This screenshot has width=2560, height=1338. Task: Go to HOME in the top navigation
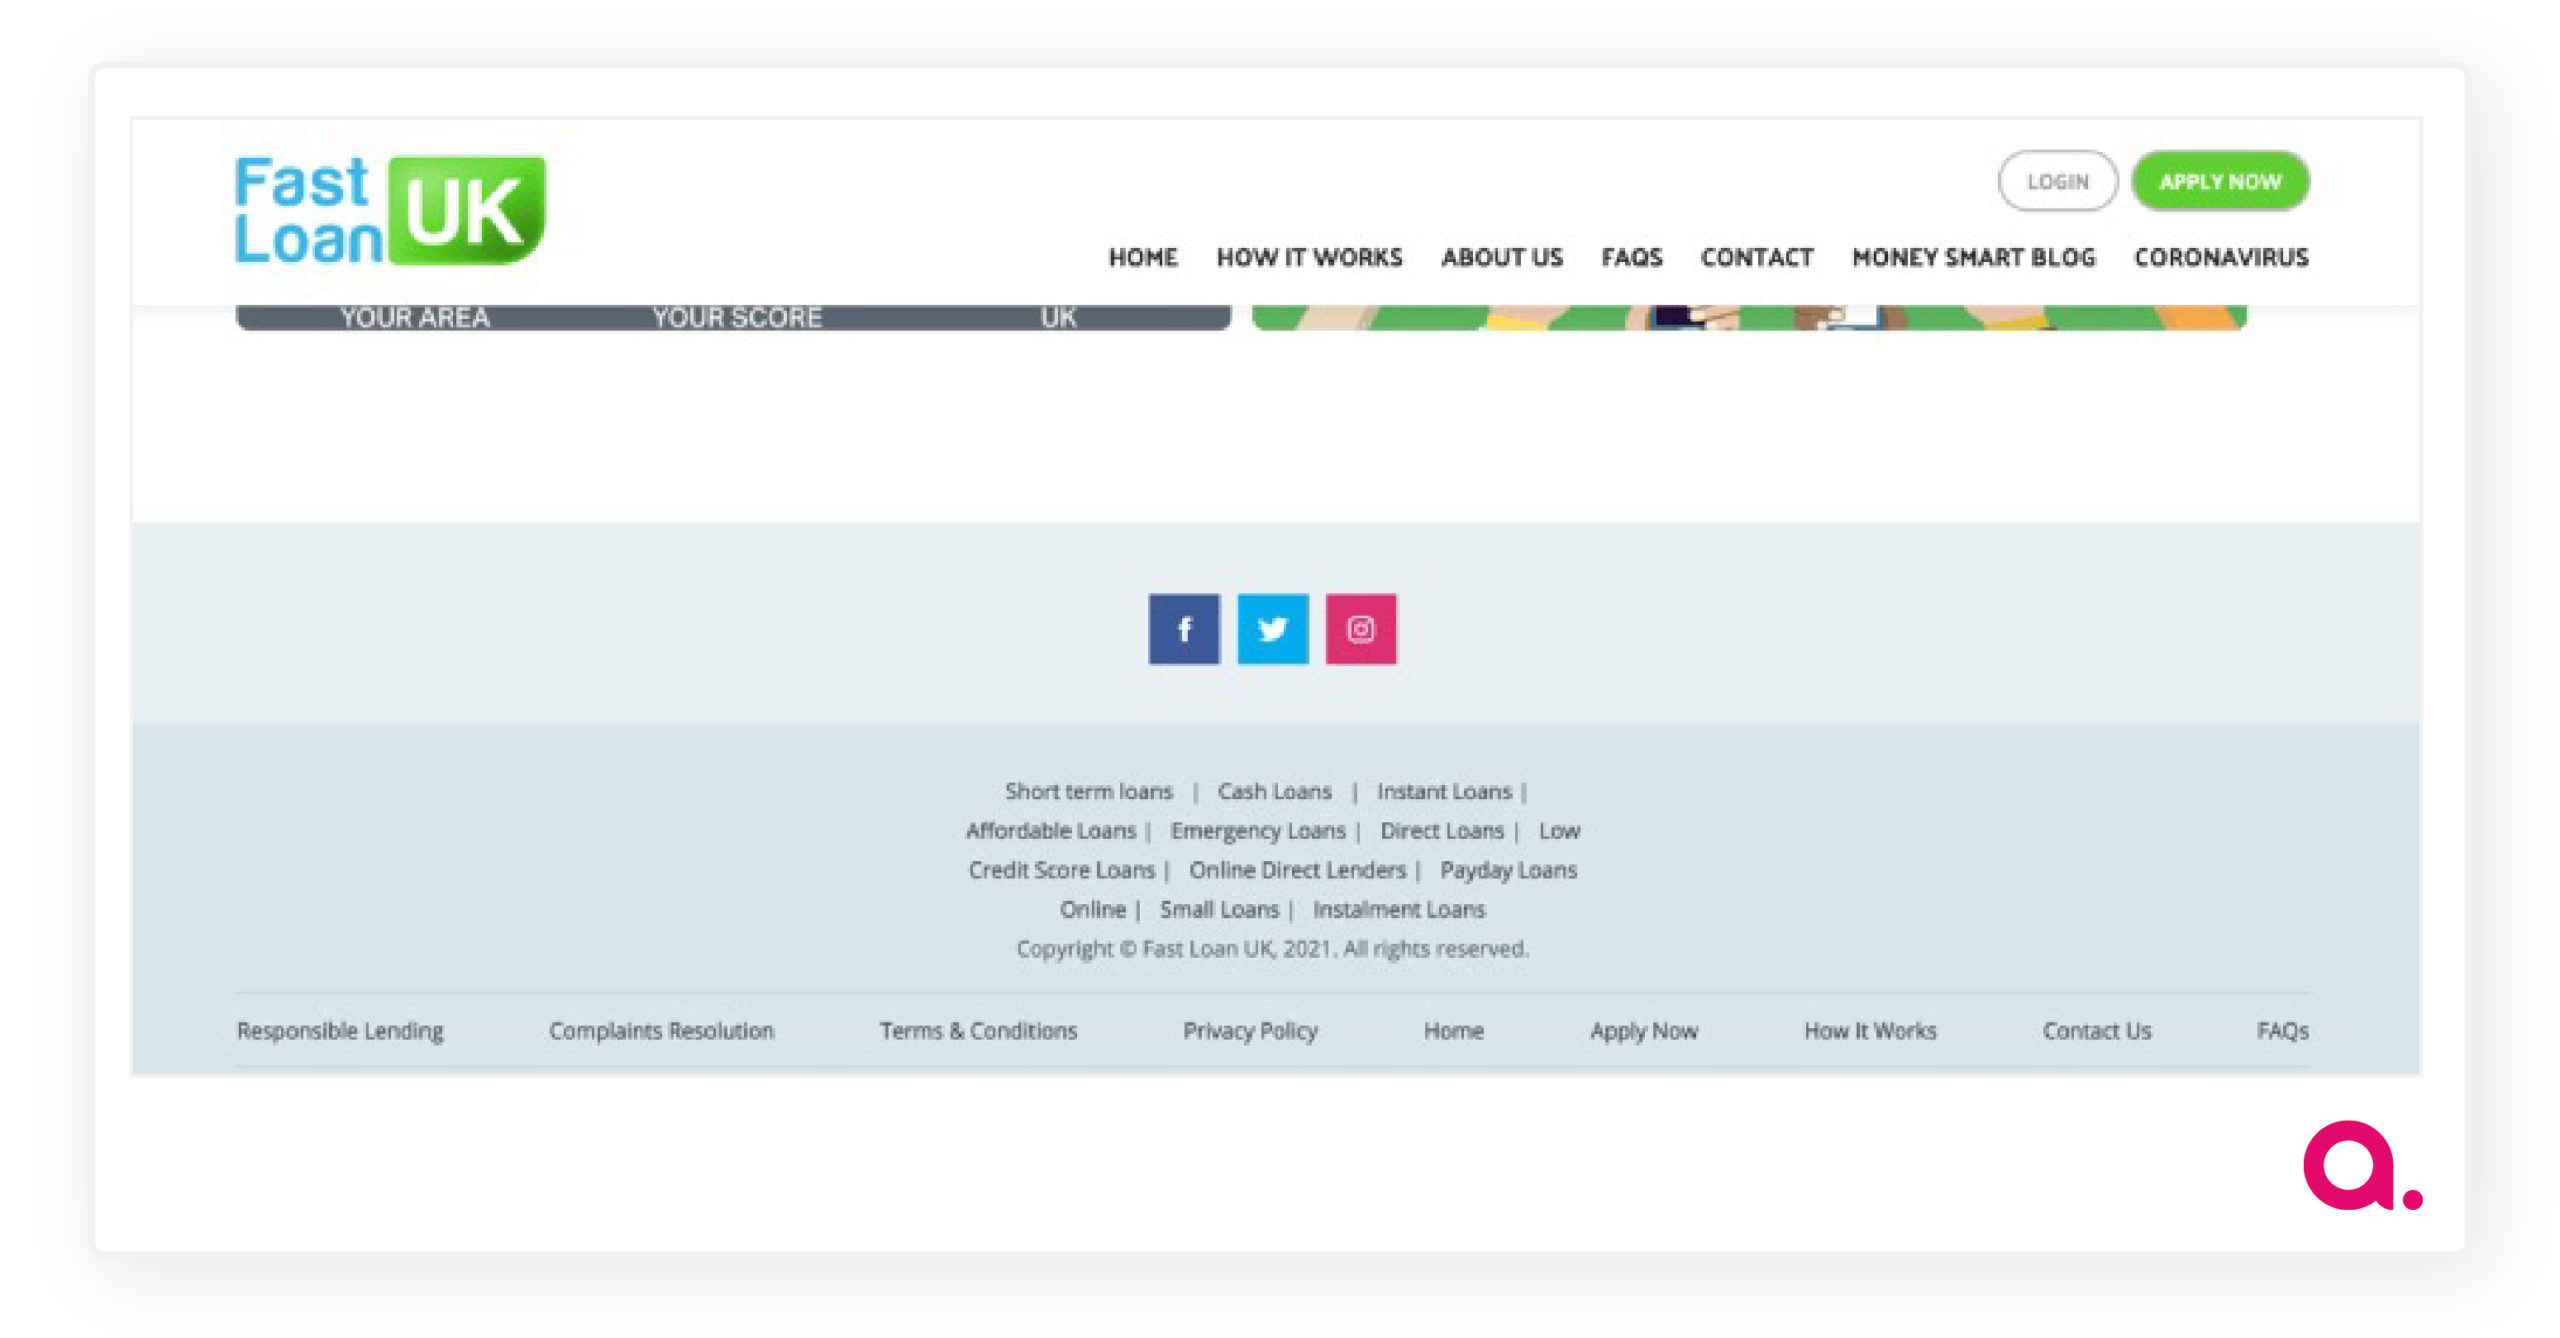(1143, 257)
